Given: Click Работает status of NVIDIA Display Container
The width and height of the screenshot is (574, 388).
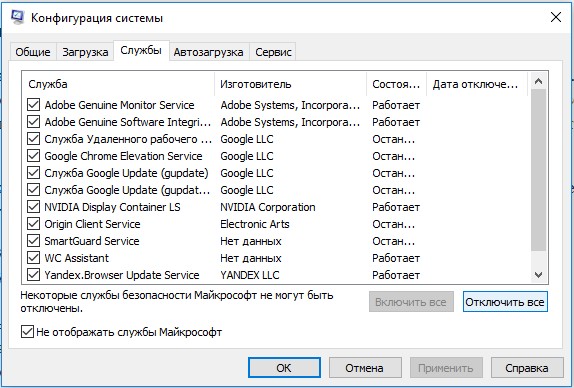Looking at the screenshot, I should 396,207.
